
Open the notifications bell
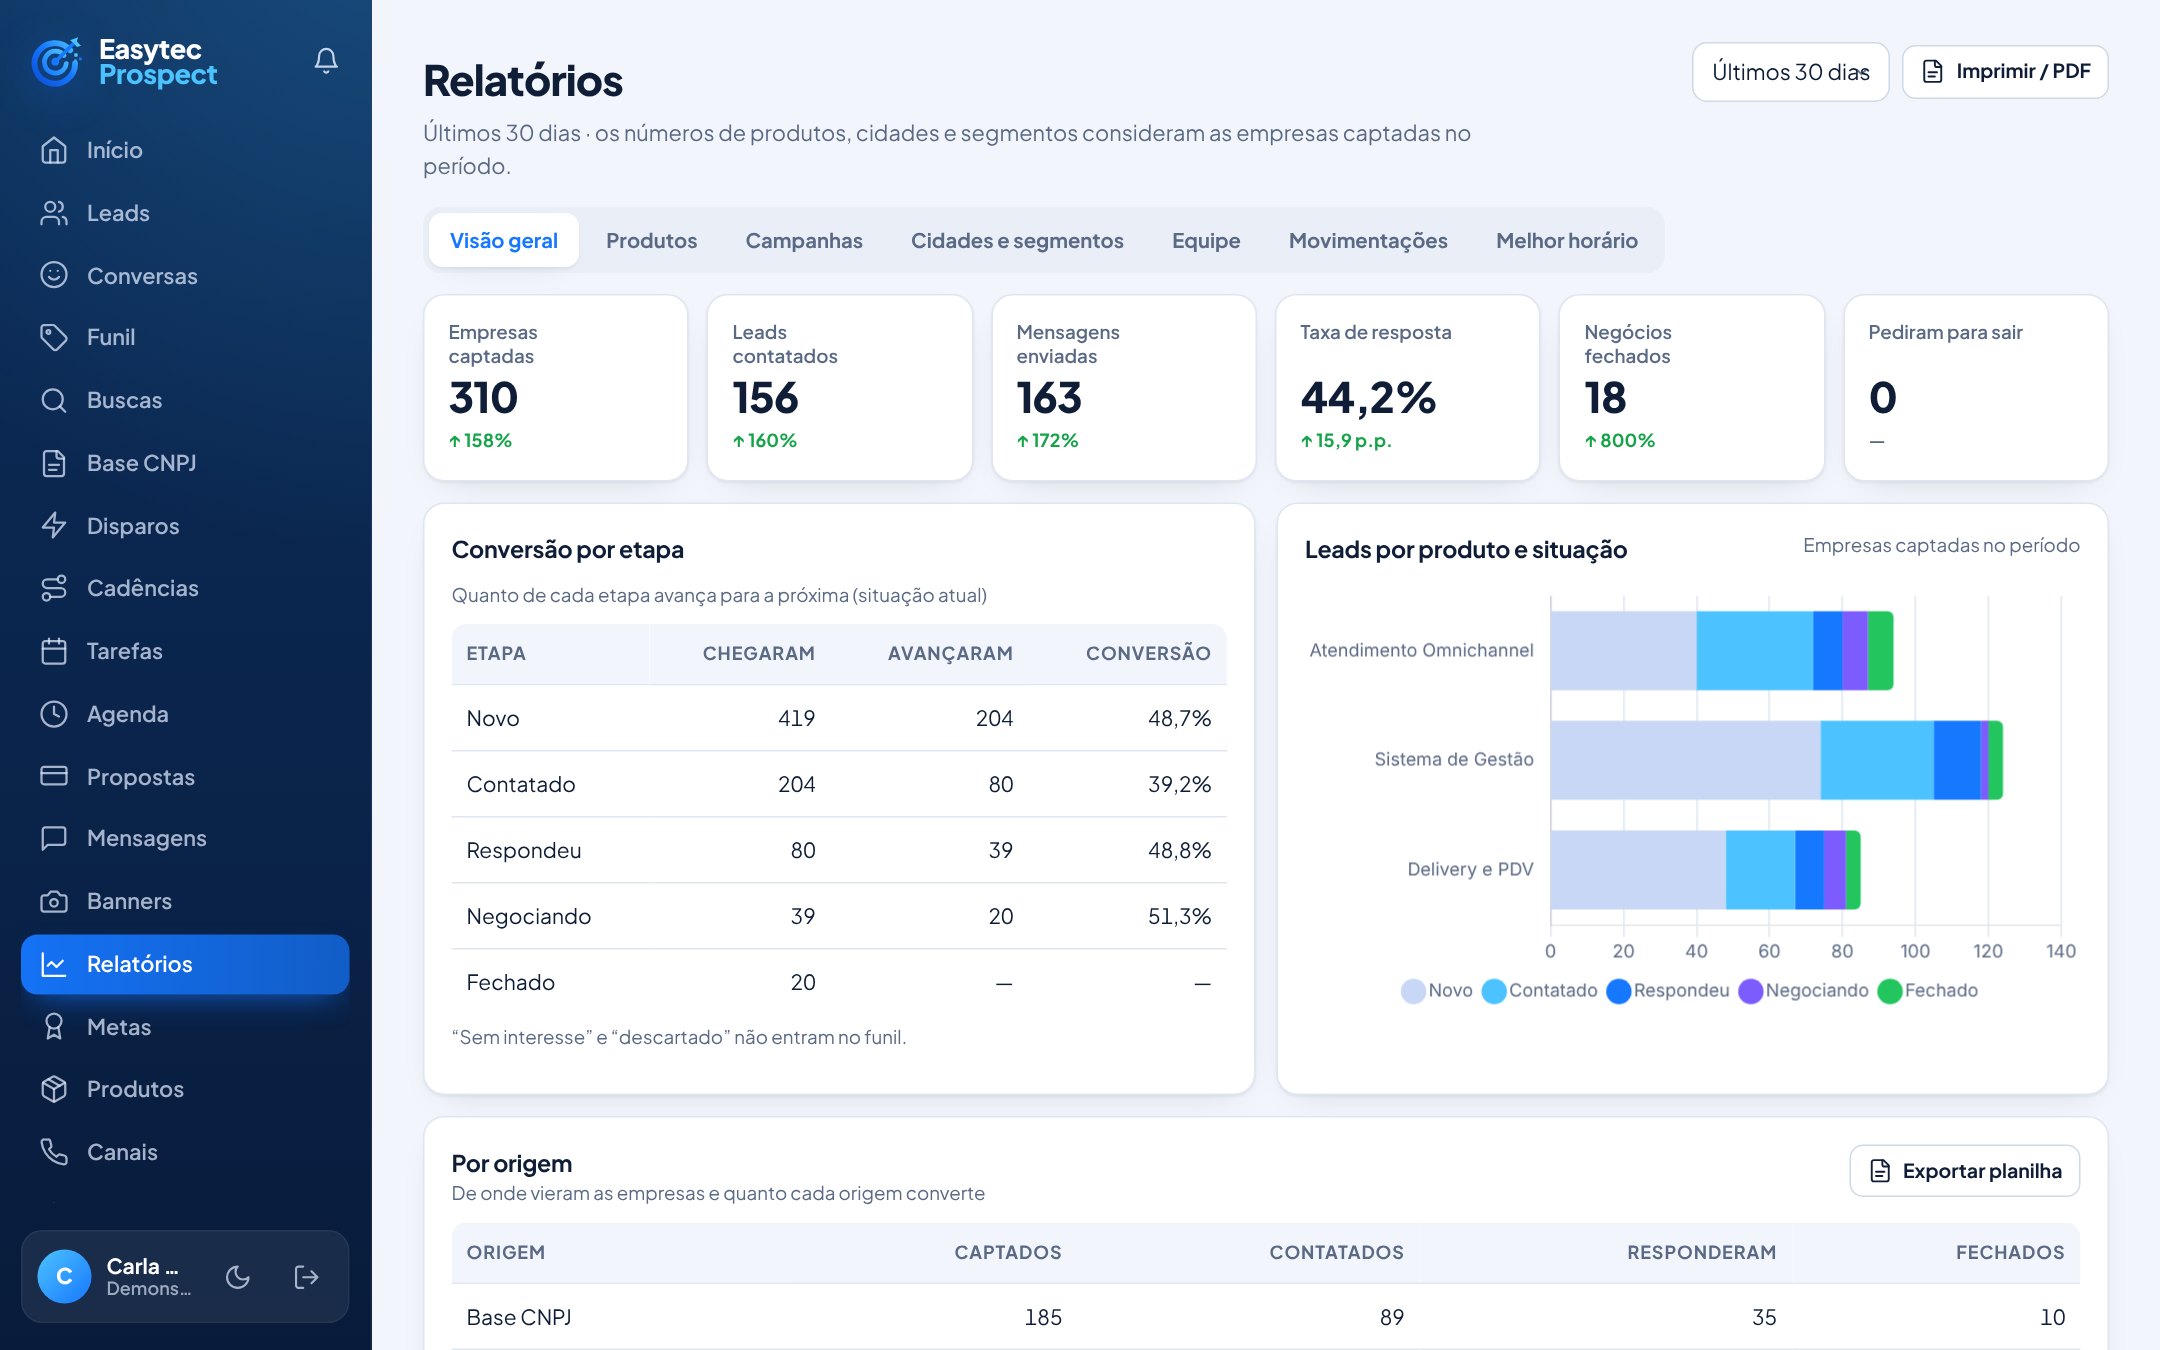pos(326,61)
